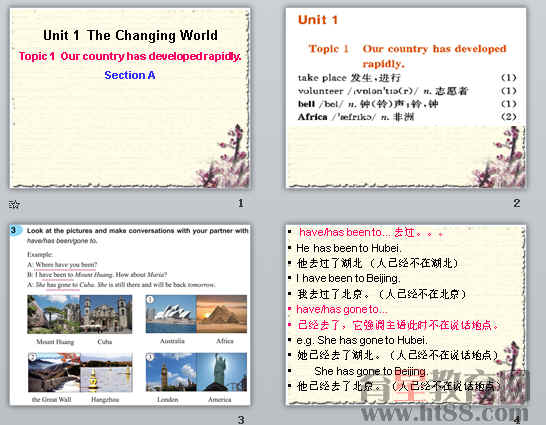Click 'He has been to Hubei.' bullet

click(x=349, y=248)
